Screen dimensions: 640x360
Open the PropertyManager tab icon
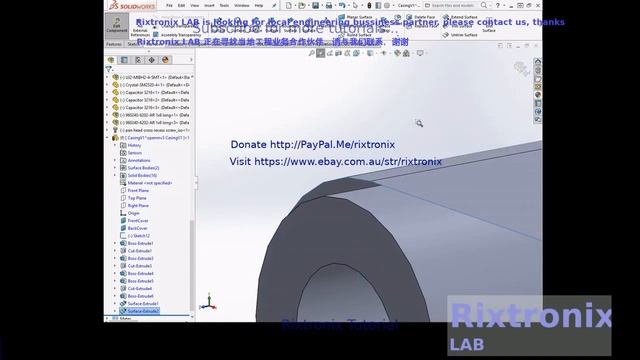point(124,60)
